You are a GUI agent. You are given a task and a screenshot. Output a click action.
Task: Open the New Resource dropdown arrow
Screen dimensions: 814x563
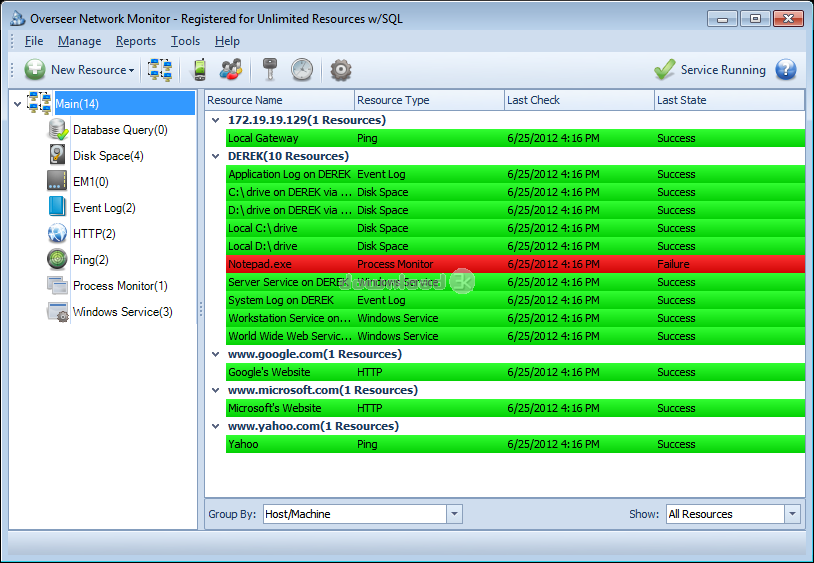(132, 71)
